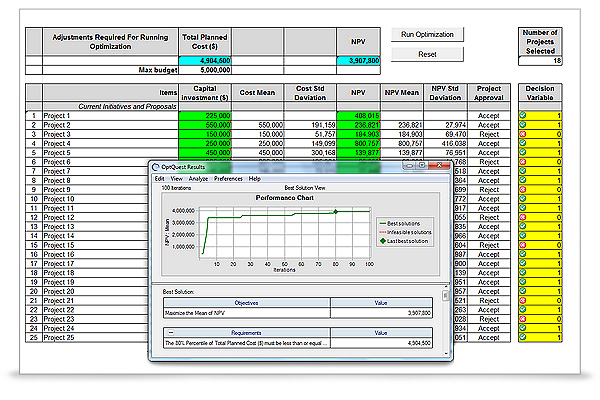Image resolution: width=600 pixels, height=400 pixels.
Task: Open the Analyze menu
Action: pyautogui.click(x=198, y=178)
